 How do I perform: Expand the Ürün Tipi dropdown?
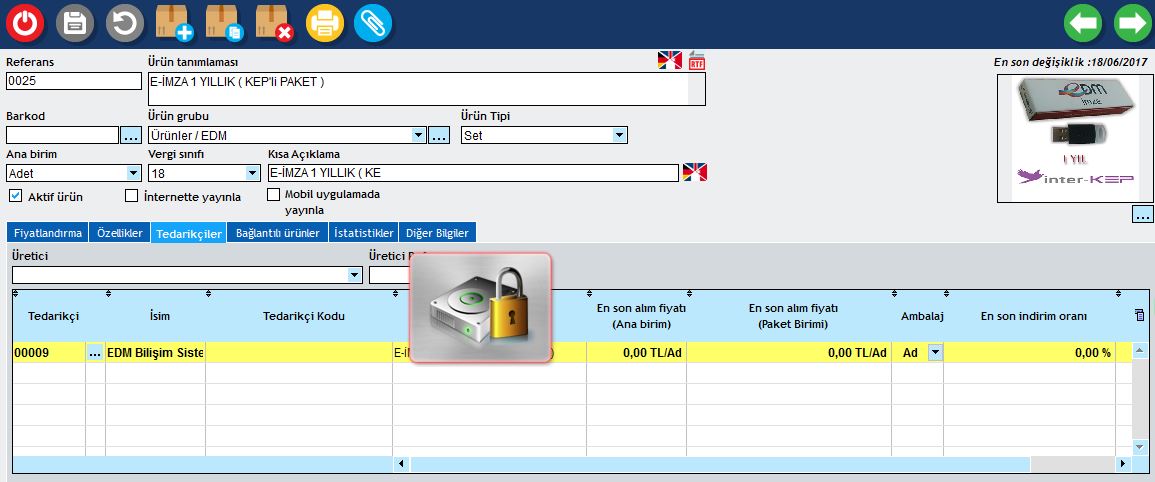click(x=619, y=135)
